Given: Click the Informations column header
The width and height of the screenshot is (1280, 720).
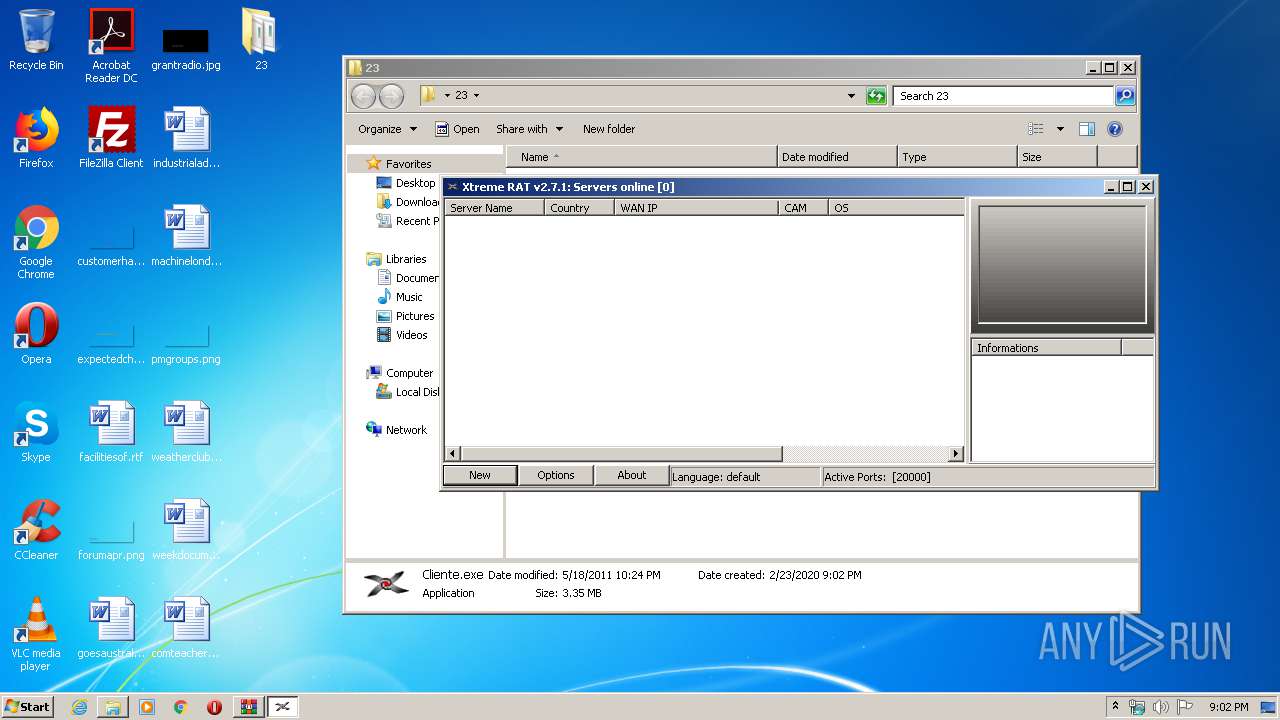Looking at the screenshot, I should tap(1046, 348).
